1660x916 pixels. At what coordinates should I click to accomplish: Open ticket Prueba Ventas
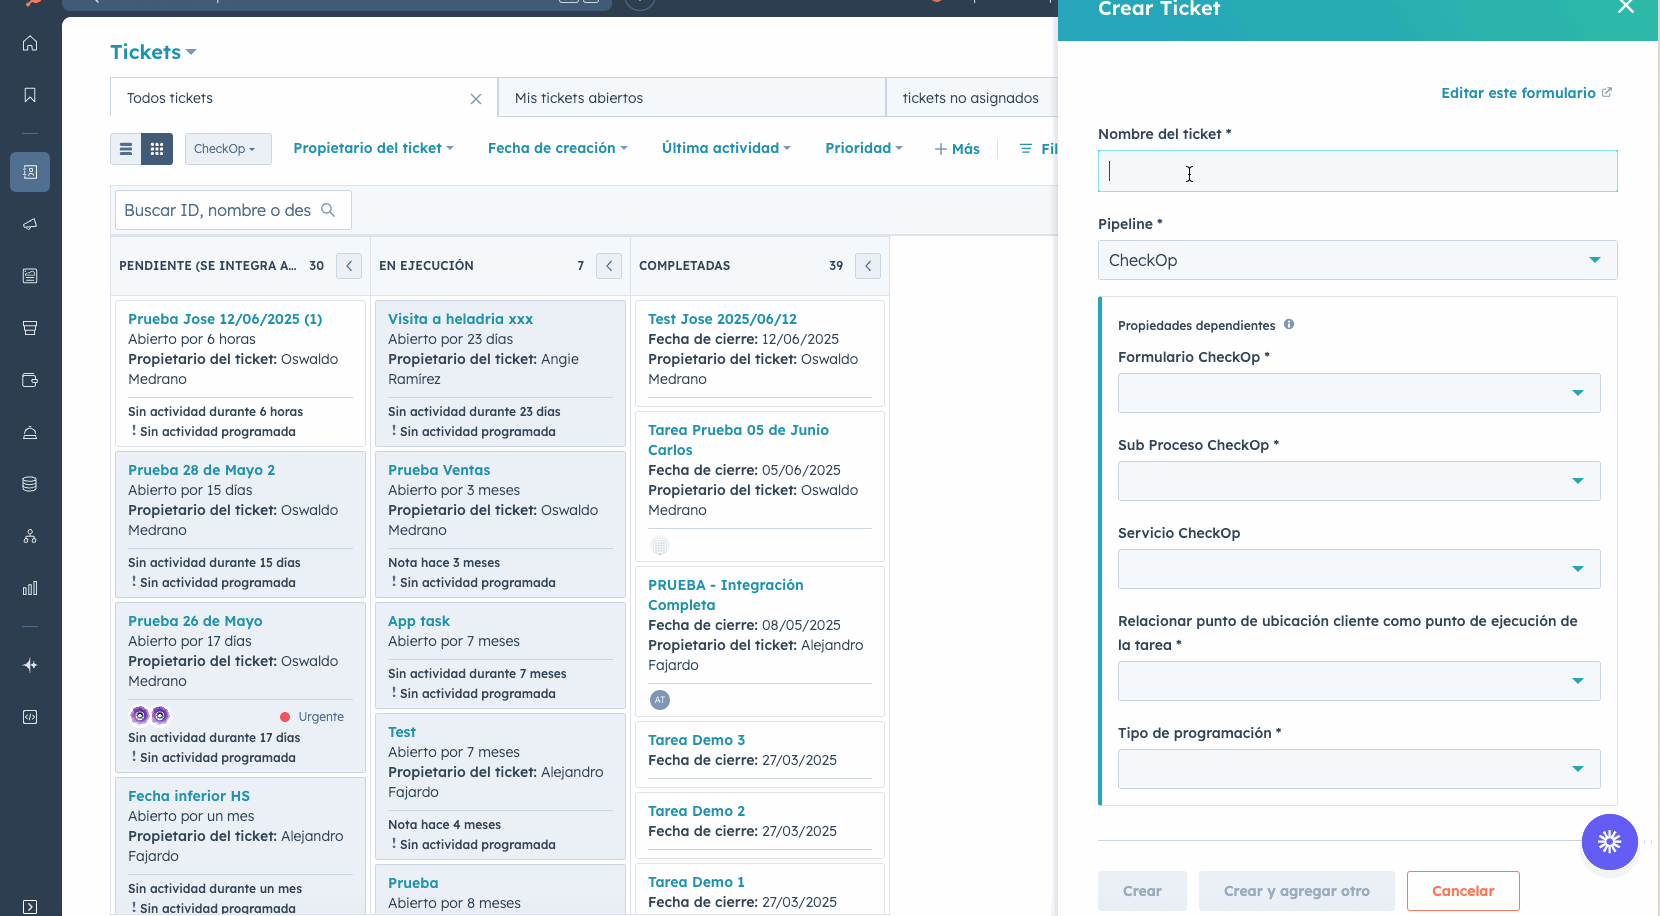[x=439, y=470]
